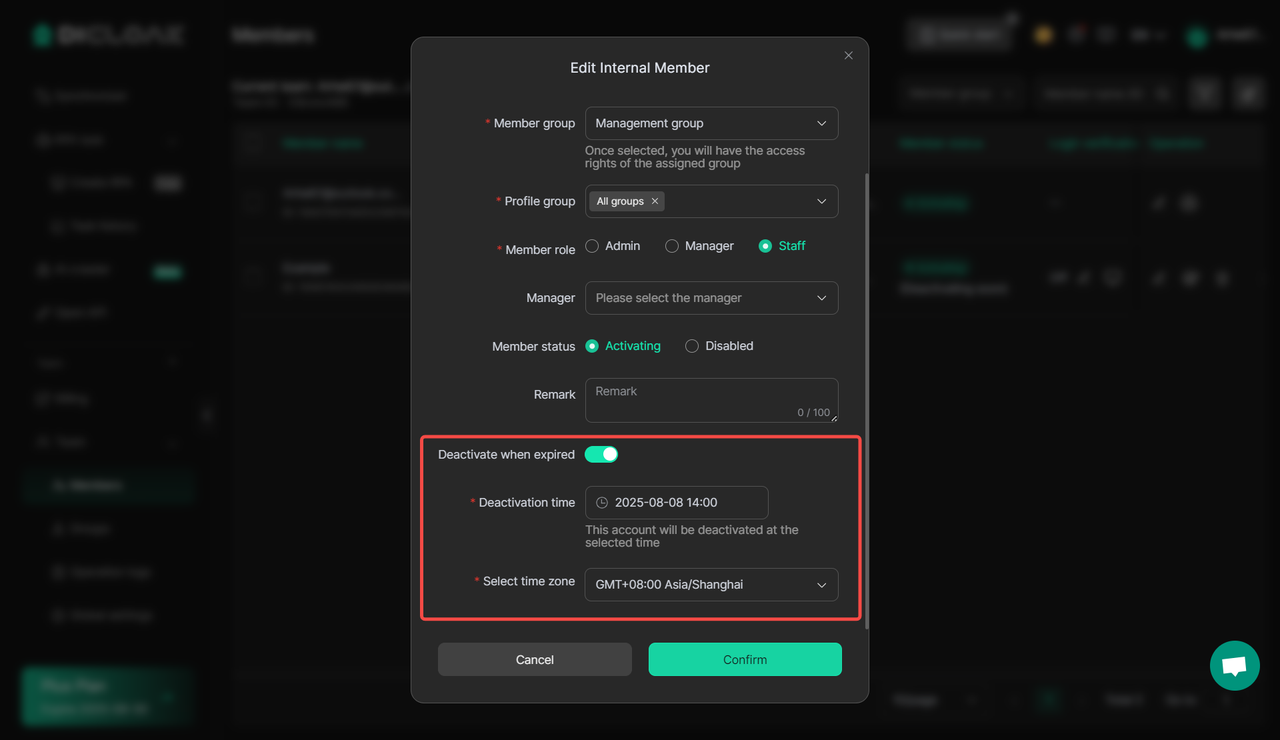This screenshot has width=1280, height=740.
Task: Click the Profile group chevron arrow
Action: point(822,201)
